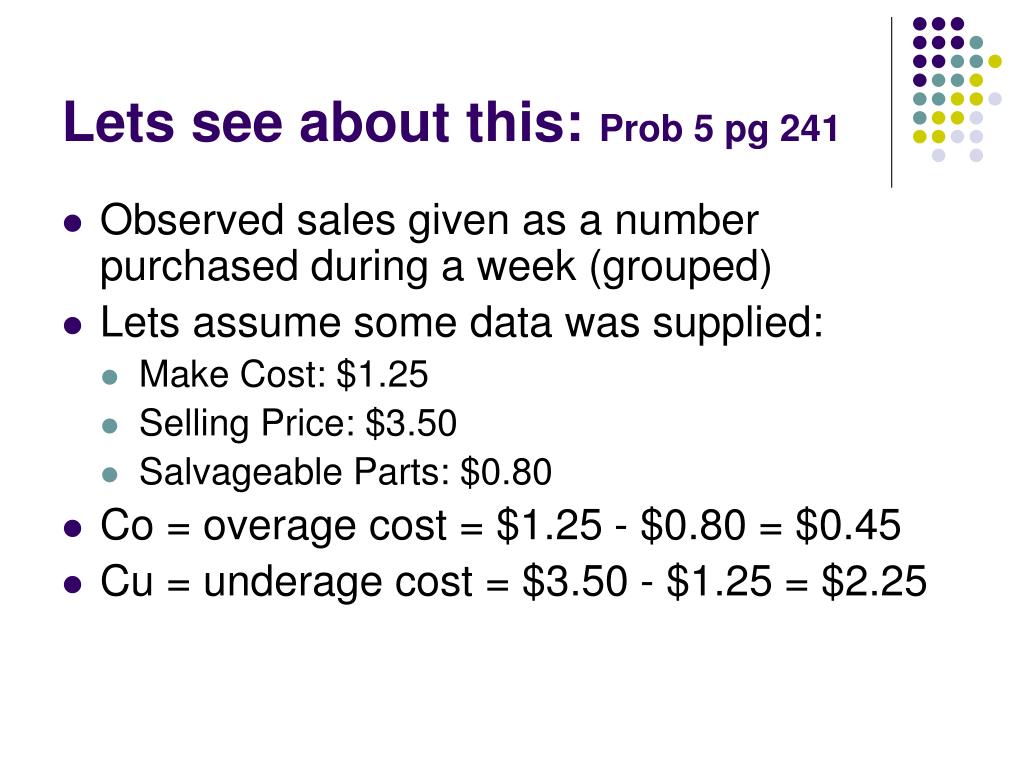The height and width of the screenshot is (768, 1024).
Task: Click the 'Salvageable Parts: $0.80' sub-bullet
Action: (345, 472)
